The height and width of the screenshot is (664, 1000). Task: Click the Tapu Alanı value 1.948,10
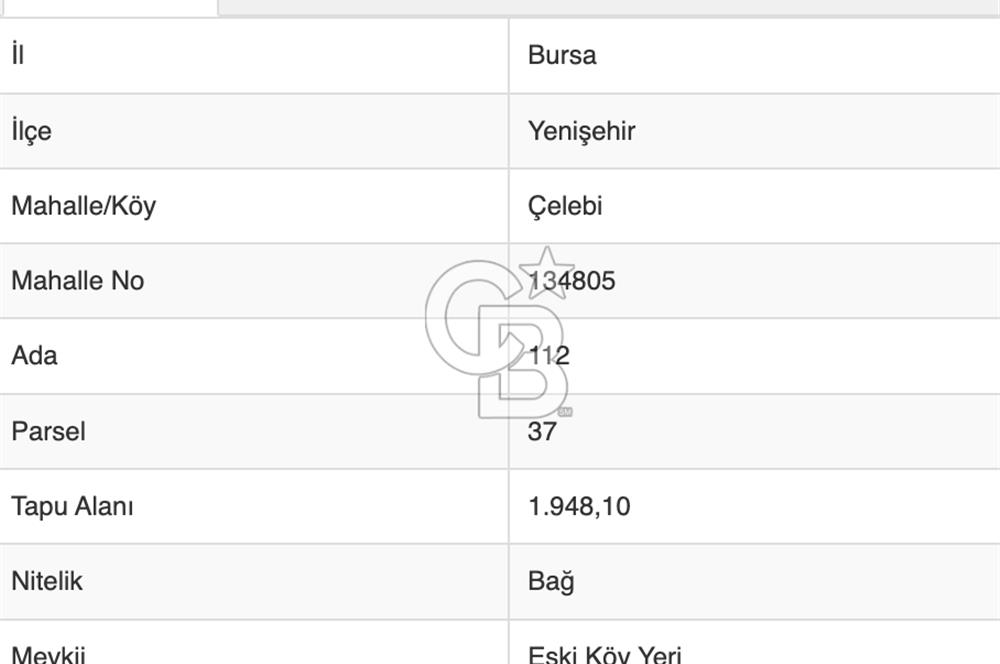tap(578, 506)
